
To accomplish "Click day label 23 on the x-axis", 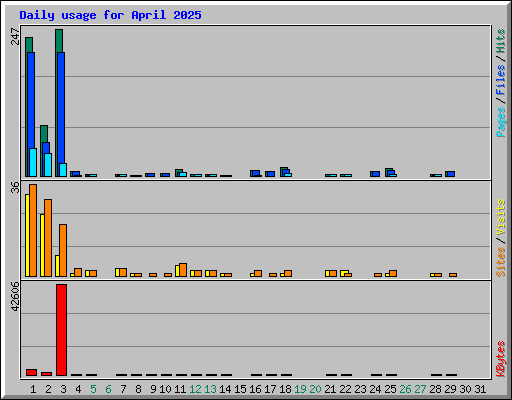I will pyautogui.click(x=360, y=389).
